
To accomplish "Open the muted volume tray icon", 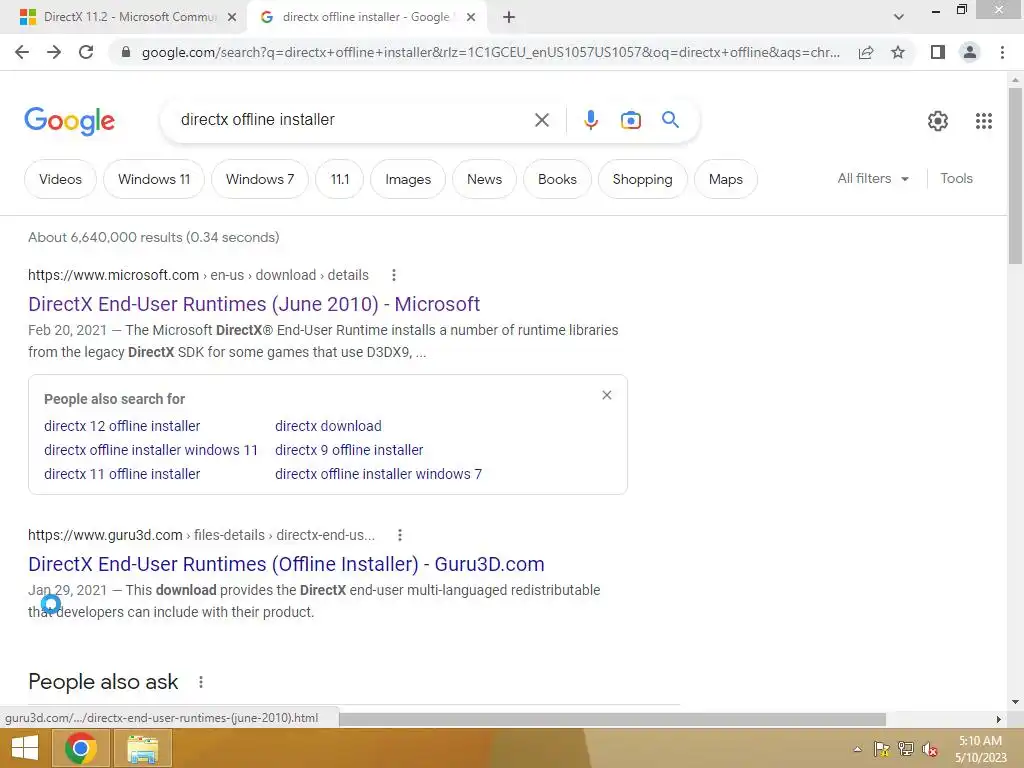I will point(930,749).
